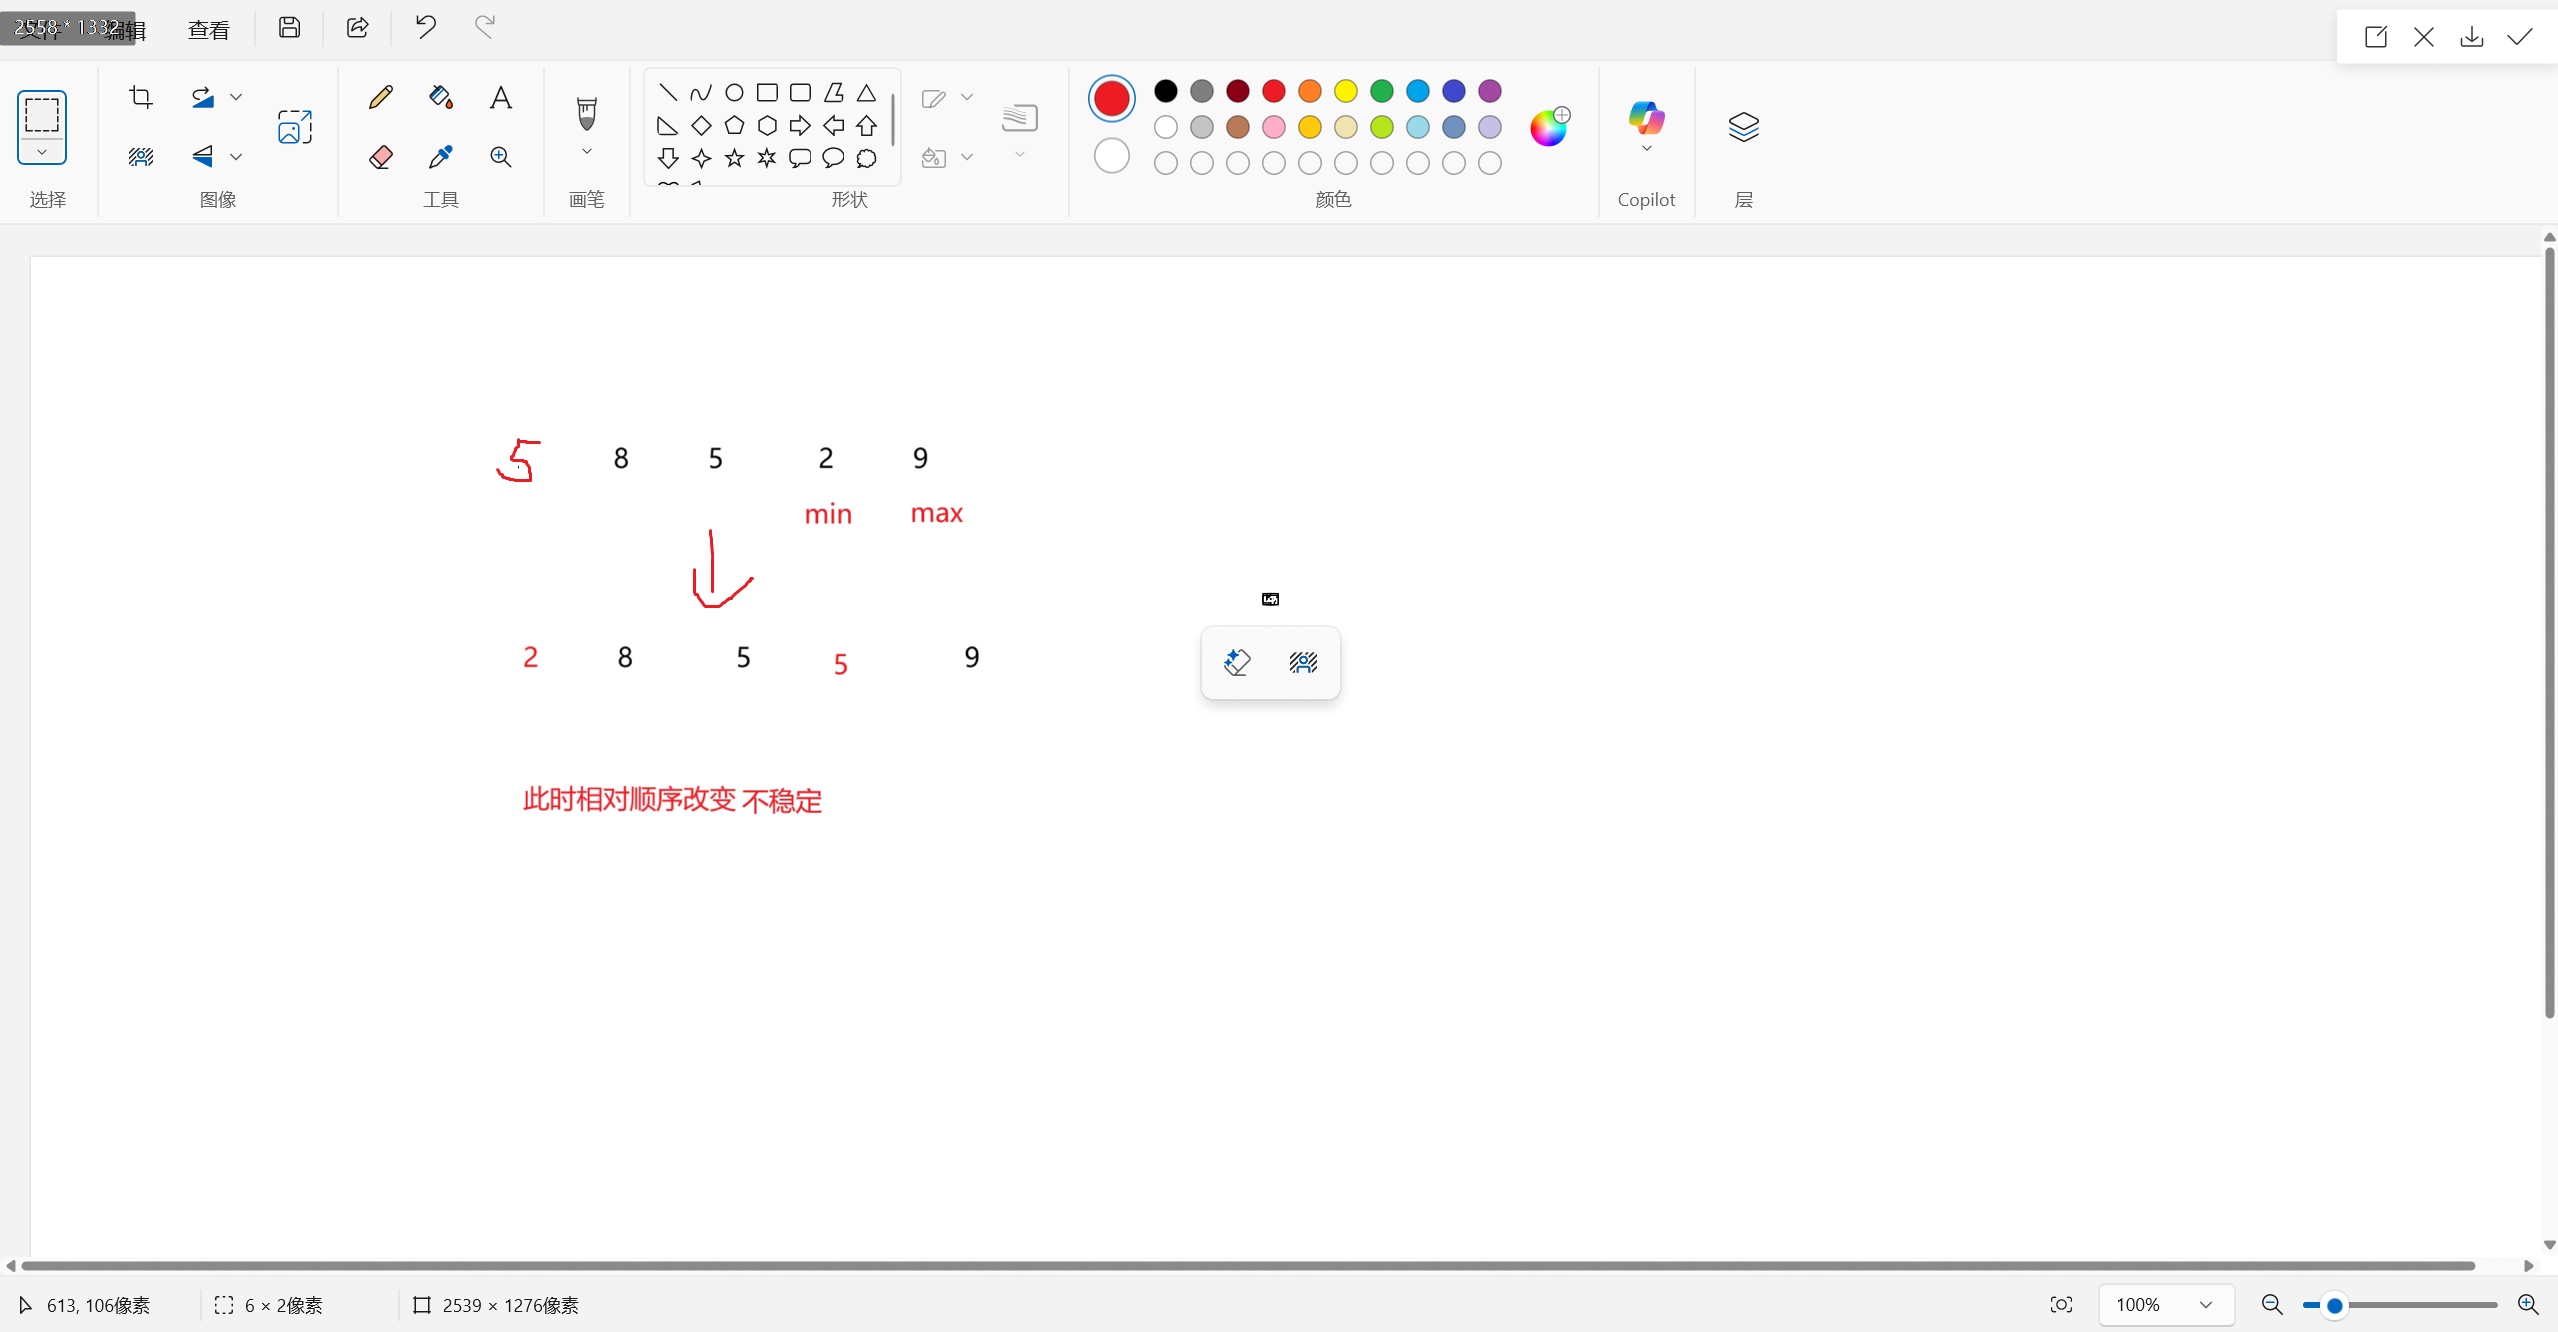This screenshot has width=2558, height=1332.
Task: Click the Save icon
Action: [289, 27]
